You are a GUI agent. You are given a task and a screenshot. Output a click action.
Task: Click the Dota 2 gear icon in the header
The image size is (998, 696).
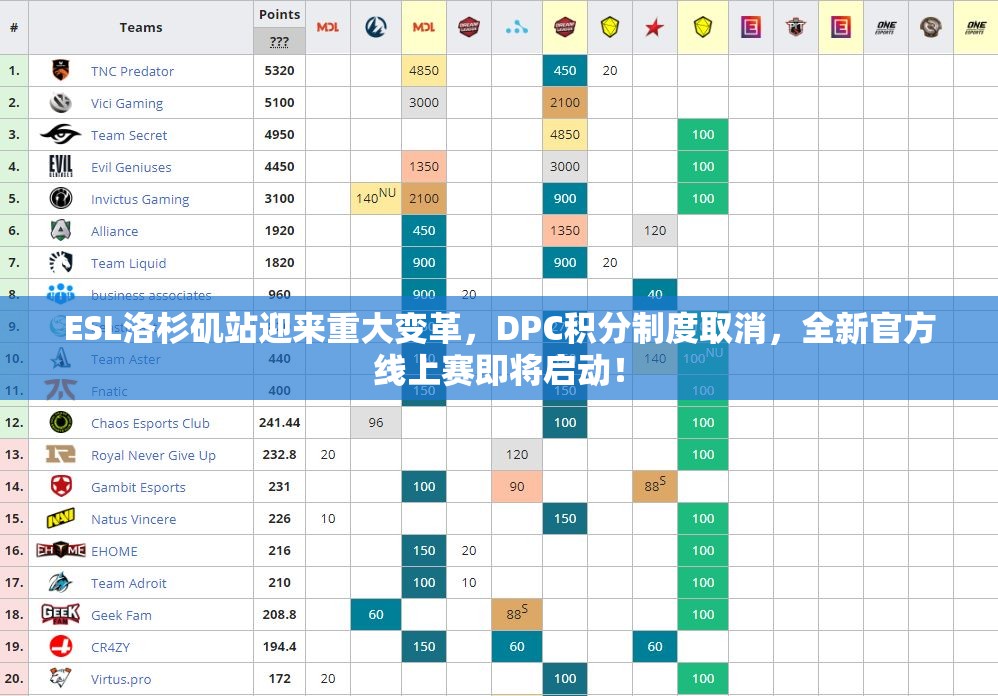pos(931,27)
